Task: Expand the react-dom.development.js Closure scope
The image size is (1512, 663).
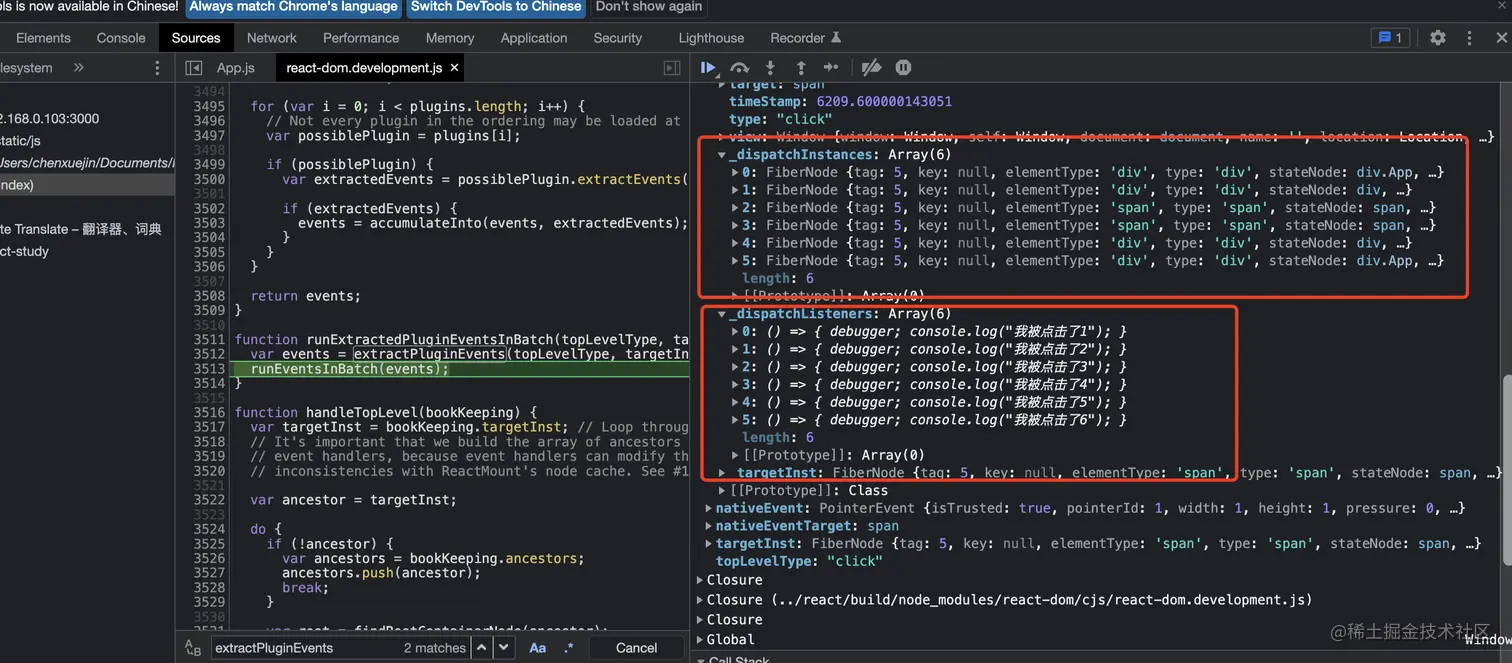Action: (700, 600)
